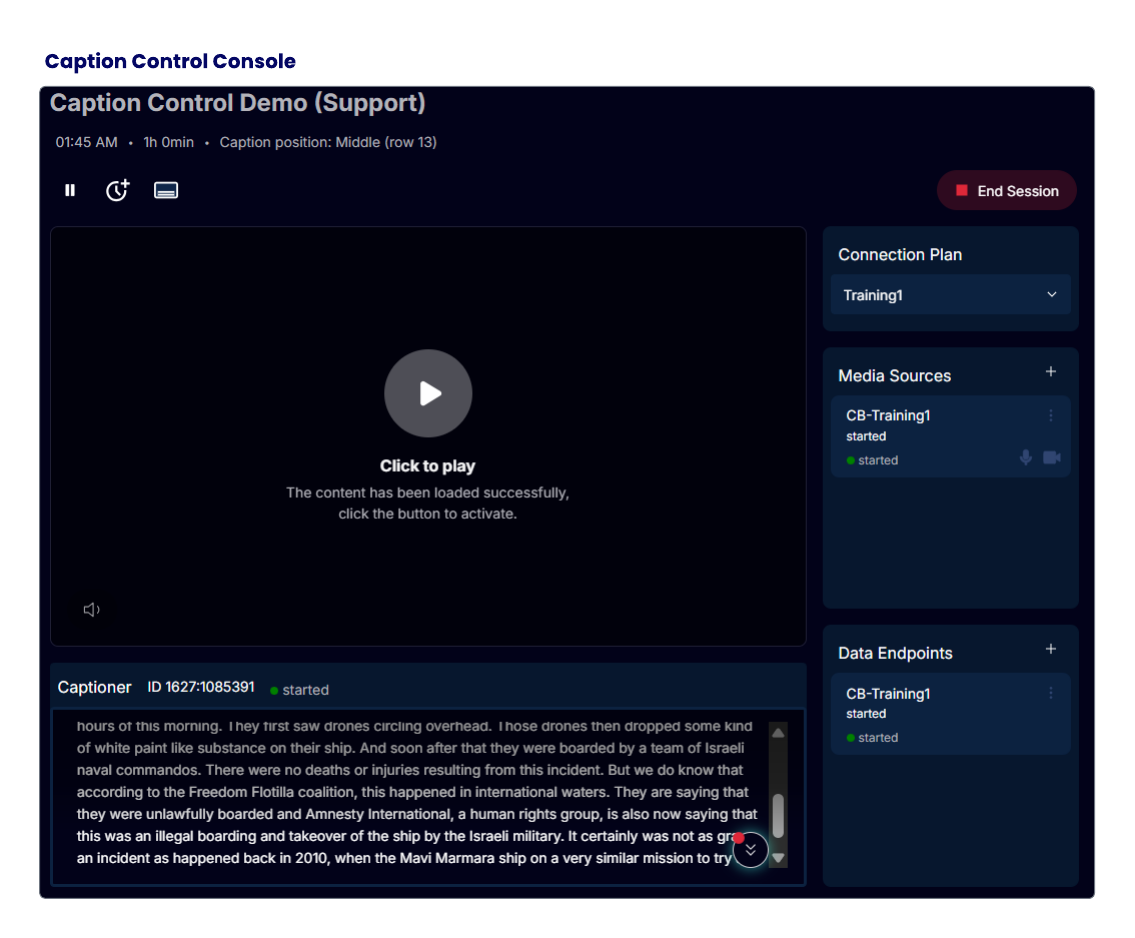Toggle microphone for CB-Training1 media source
Viewport: 1135px width, 938px height.
(x=1025, y=457)
